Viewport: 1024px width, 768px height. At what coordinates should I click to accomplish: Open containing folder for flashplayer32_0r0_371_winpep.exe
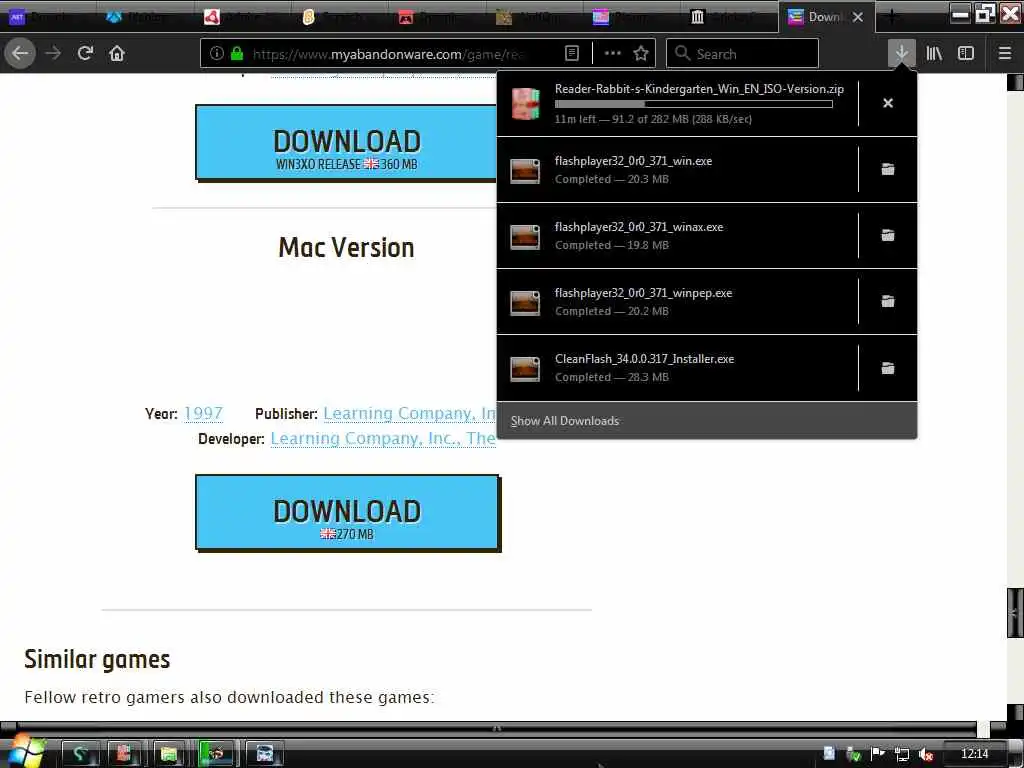pos(888,301)
